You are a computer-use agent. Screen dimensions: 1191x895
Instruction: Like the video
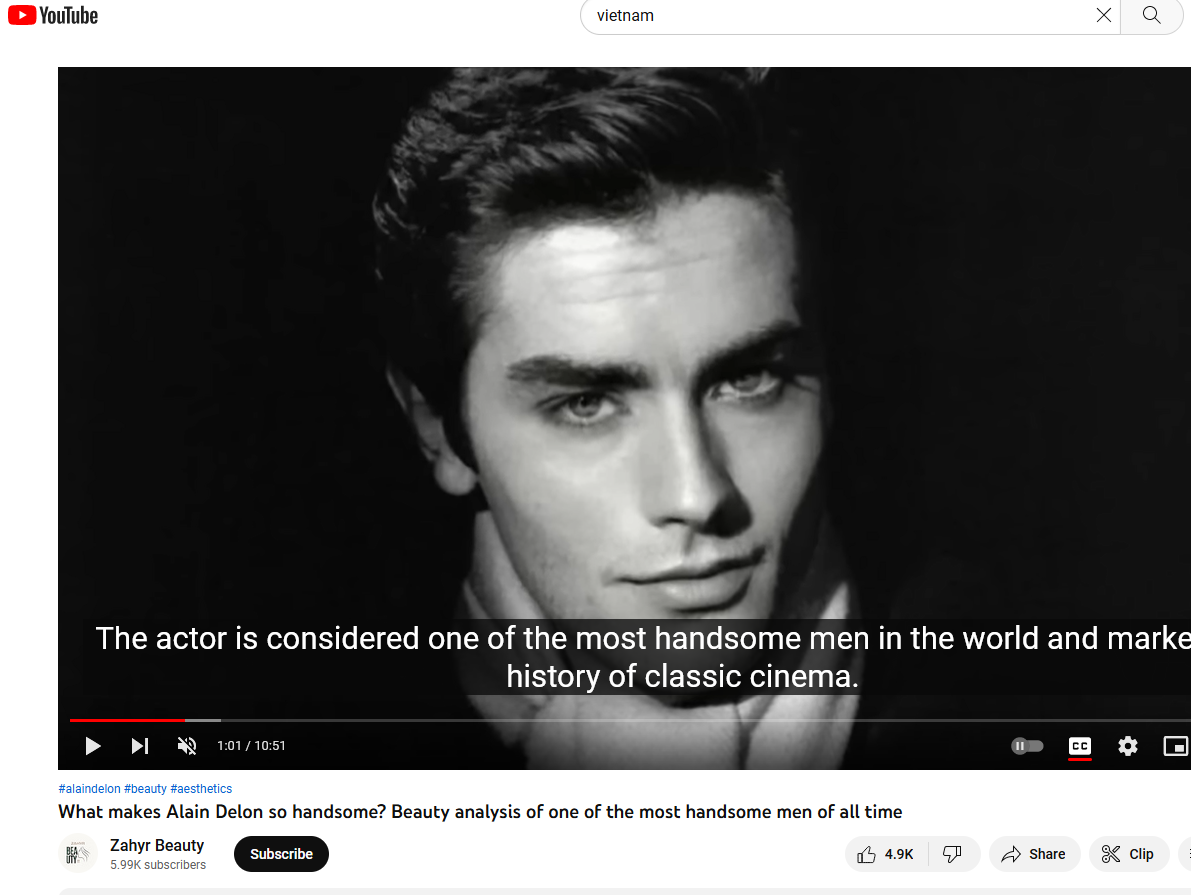coord(886,854)
